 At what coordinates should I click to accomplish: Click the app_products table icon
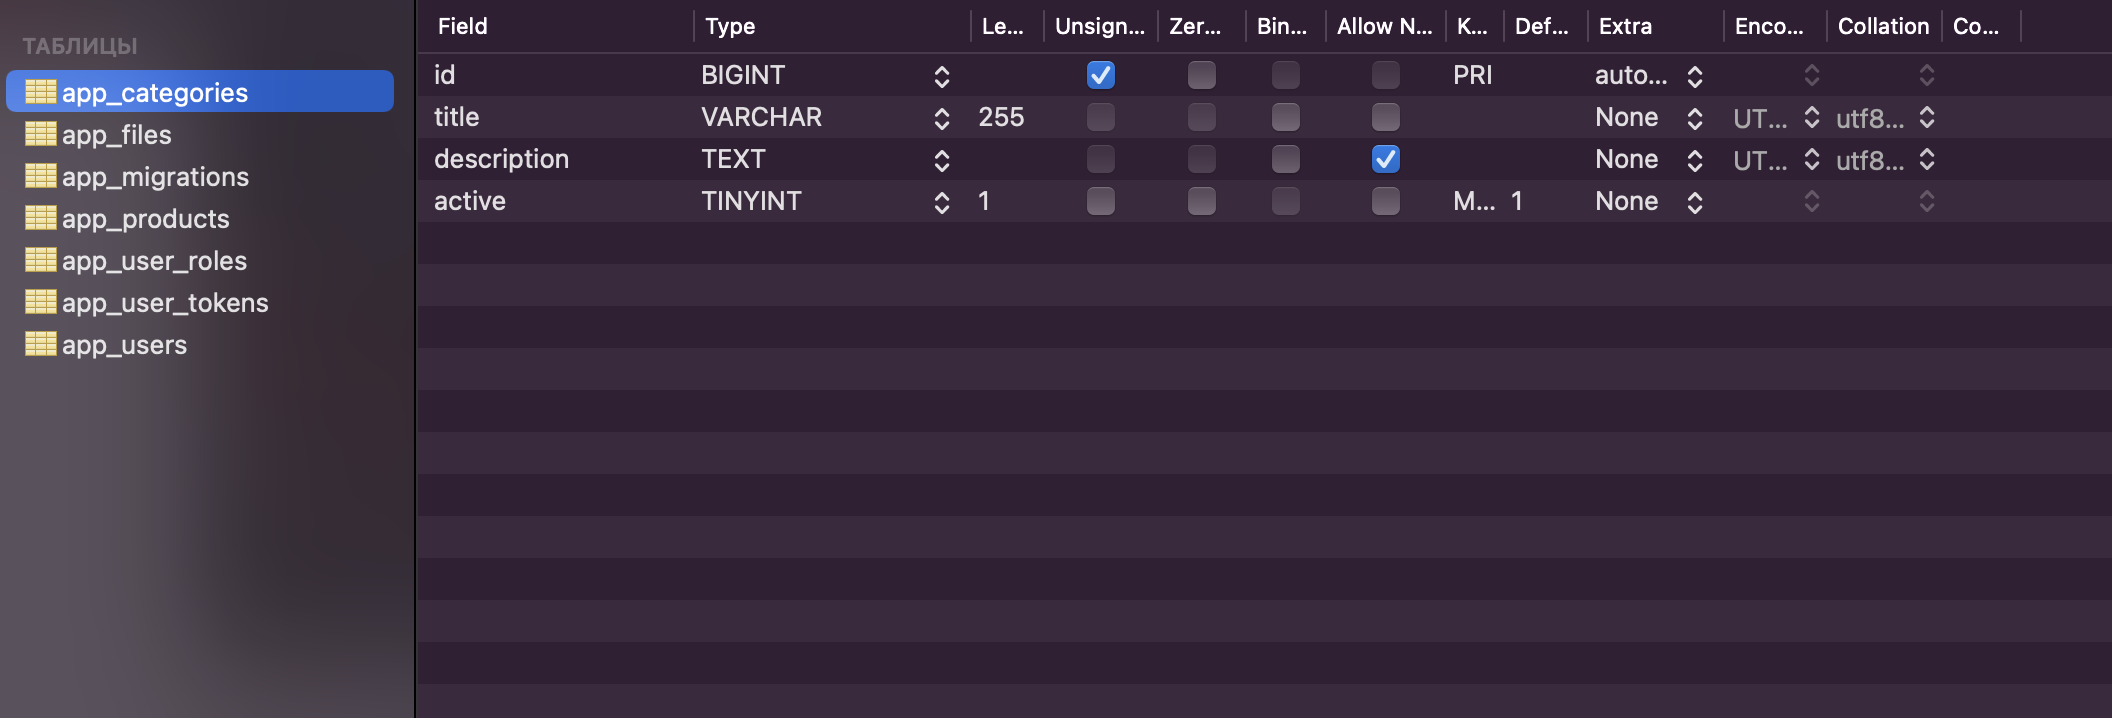point(41,218)
